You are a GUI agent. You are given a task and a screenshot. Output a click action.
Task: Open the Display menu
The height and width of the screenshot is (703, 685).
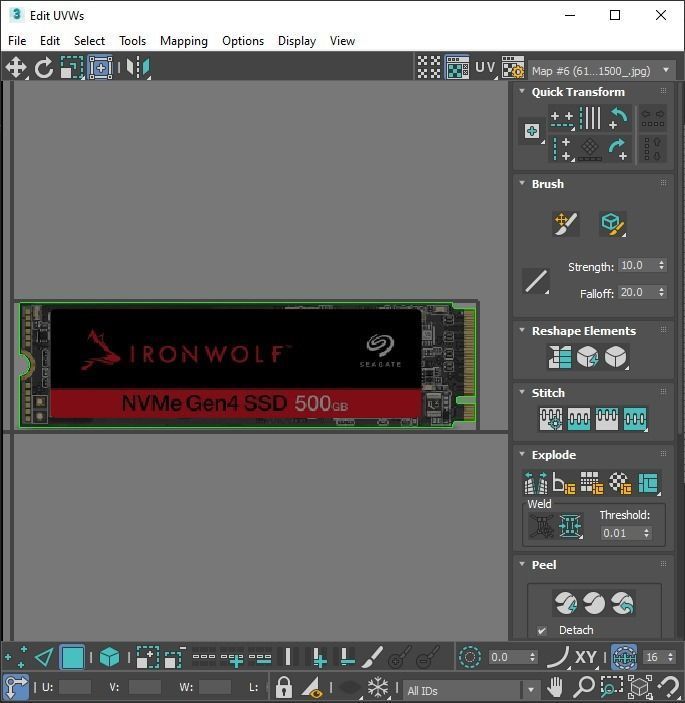click(297, 41)
